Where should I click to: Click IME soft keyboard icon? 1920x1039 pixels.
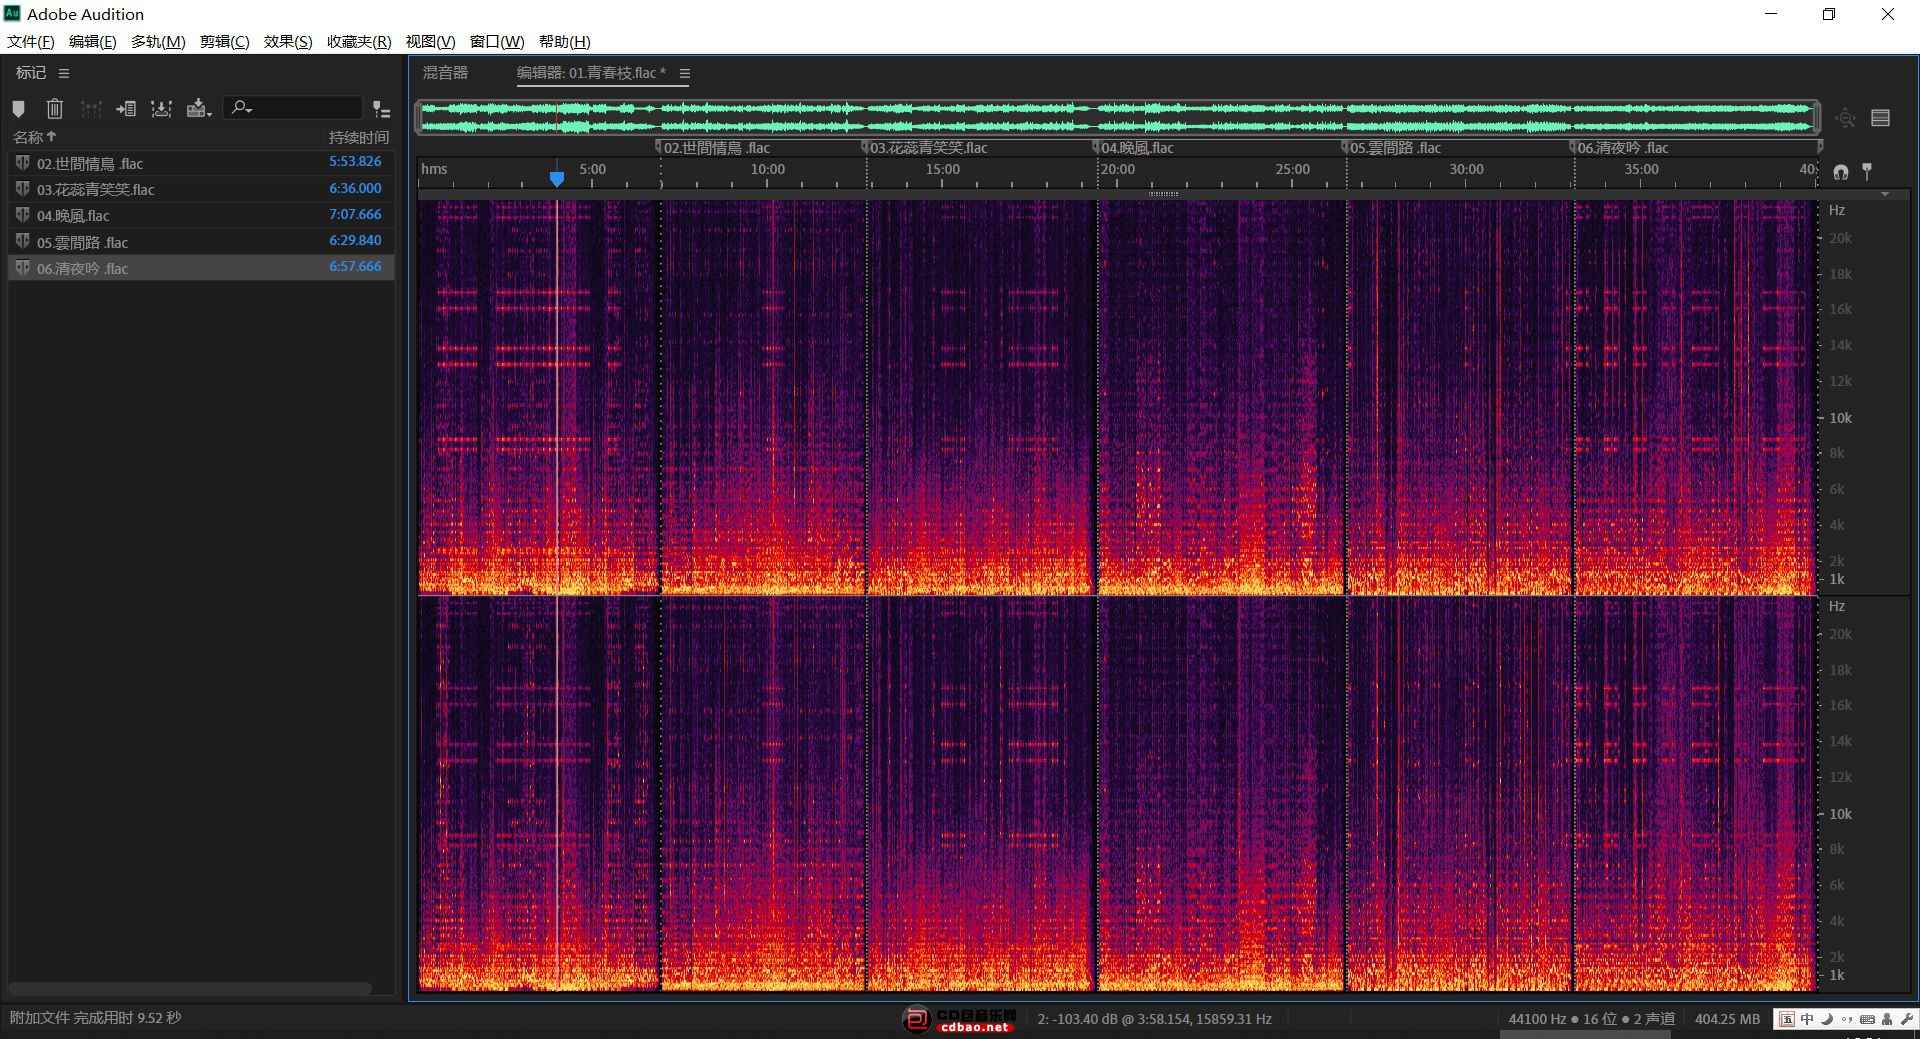pos(1867,1019)
